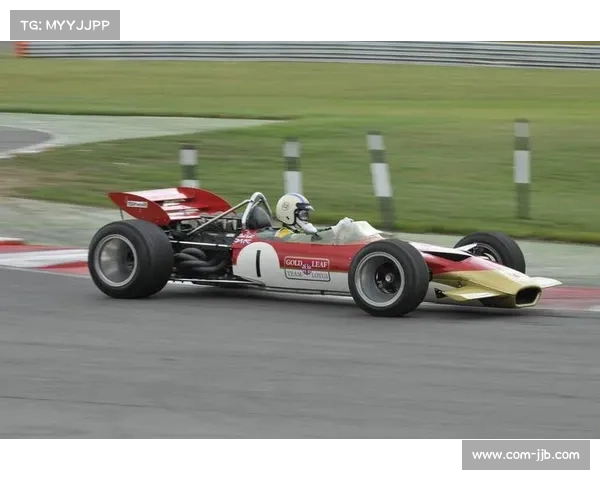This screenshot has width=600, height=480.
Task: Open the www.com-jjb.com link
Action: point(524,455)
